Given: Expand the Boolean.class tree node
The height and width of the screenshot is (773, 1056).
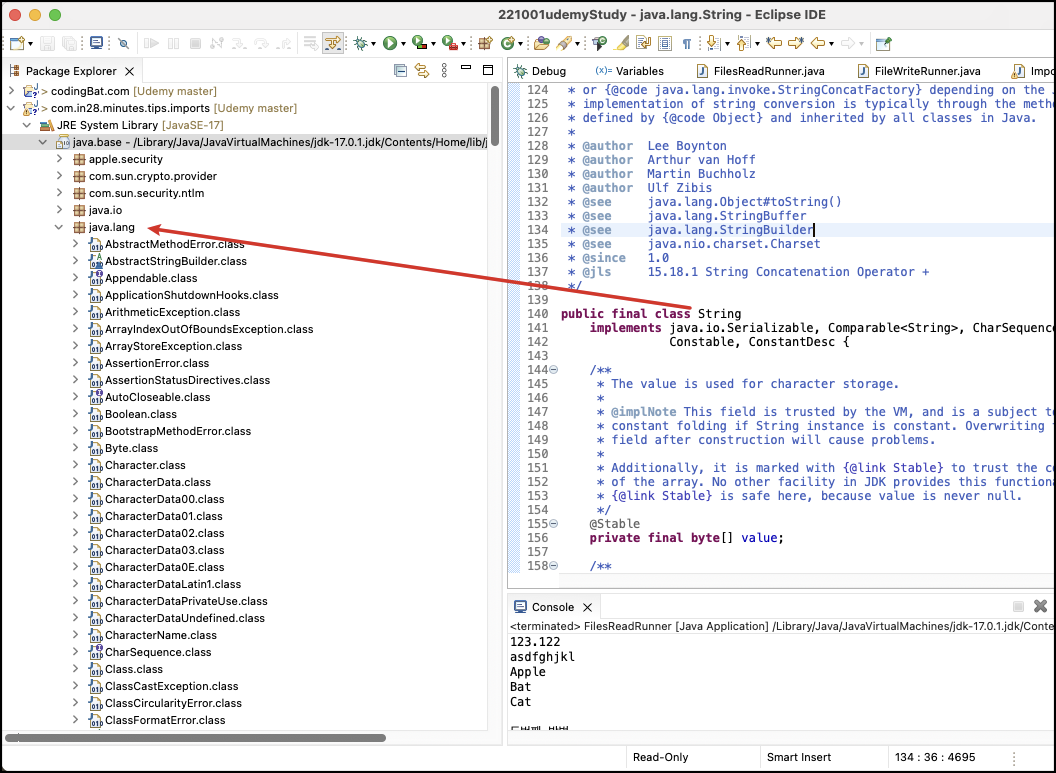Looking at the screenshot, I should pyautogui.click(x=75, y=413).
